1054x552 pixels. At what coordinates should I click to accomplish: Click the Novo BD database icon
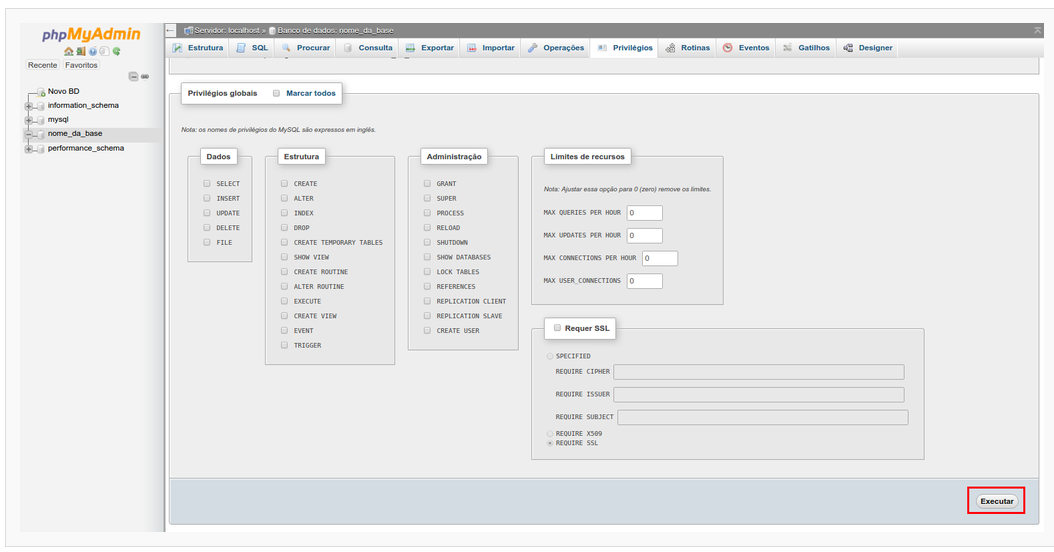40,92
